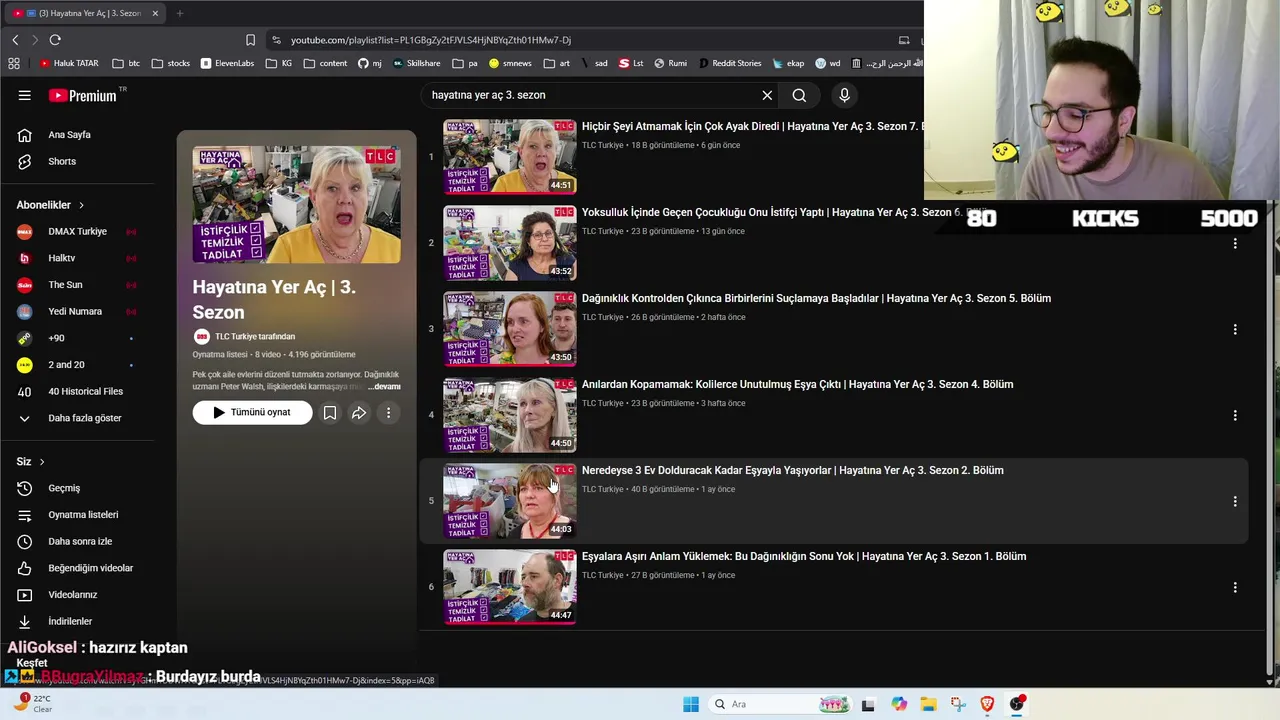Image resolution: width=1280 pixels, height=720 pixels.
Task: Open thumbnail of 3. Sezon 4. Bölüm video
Action: 510,415
